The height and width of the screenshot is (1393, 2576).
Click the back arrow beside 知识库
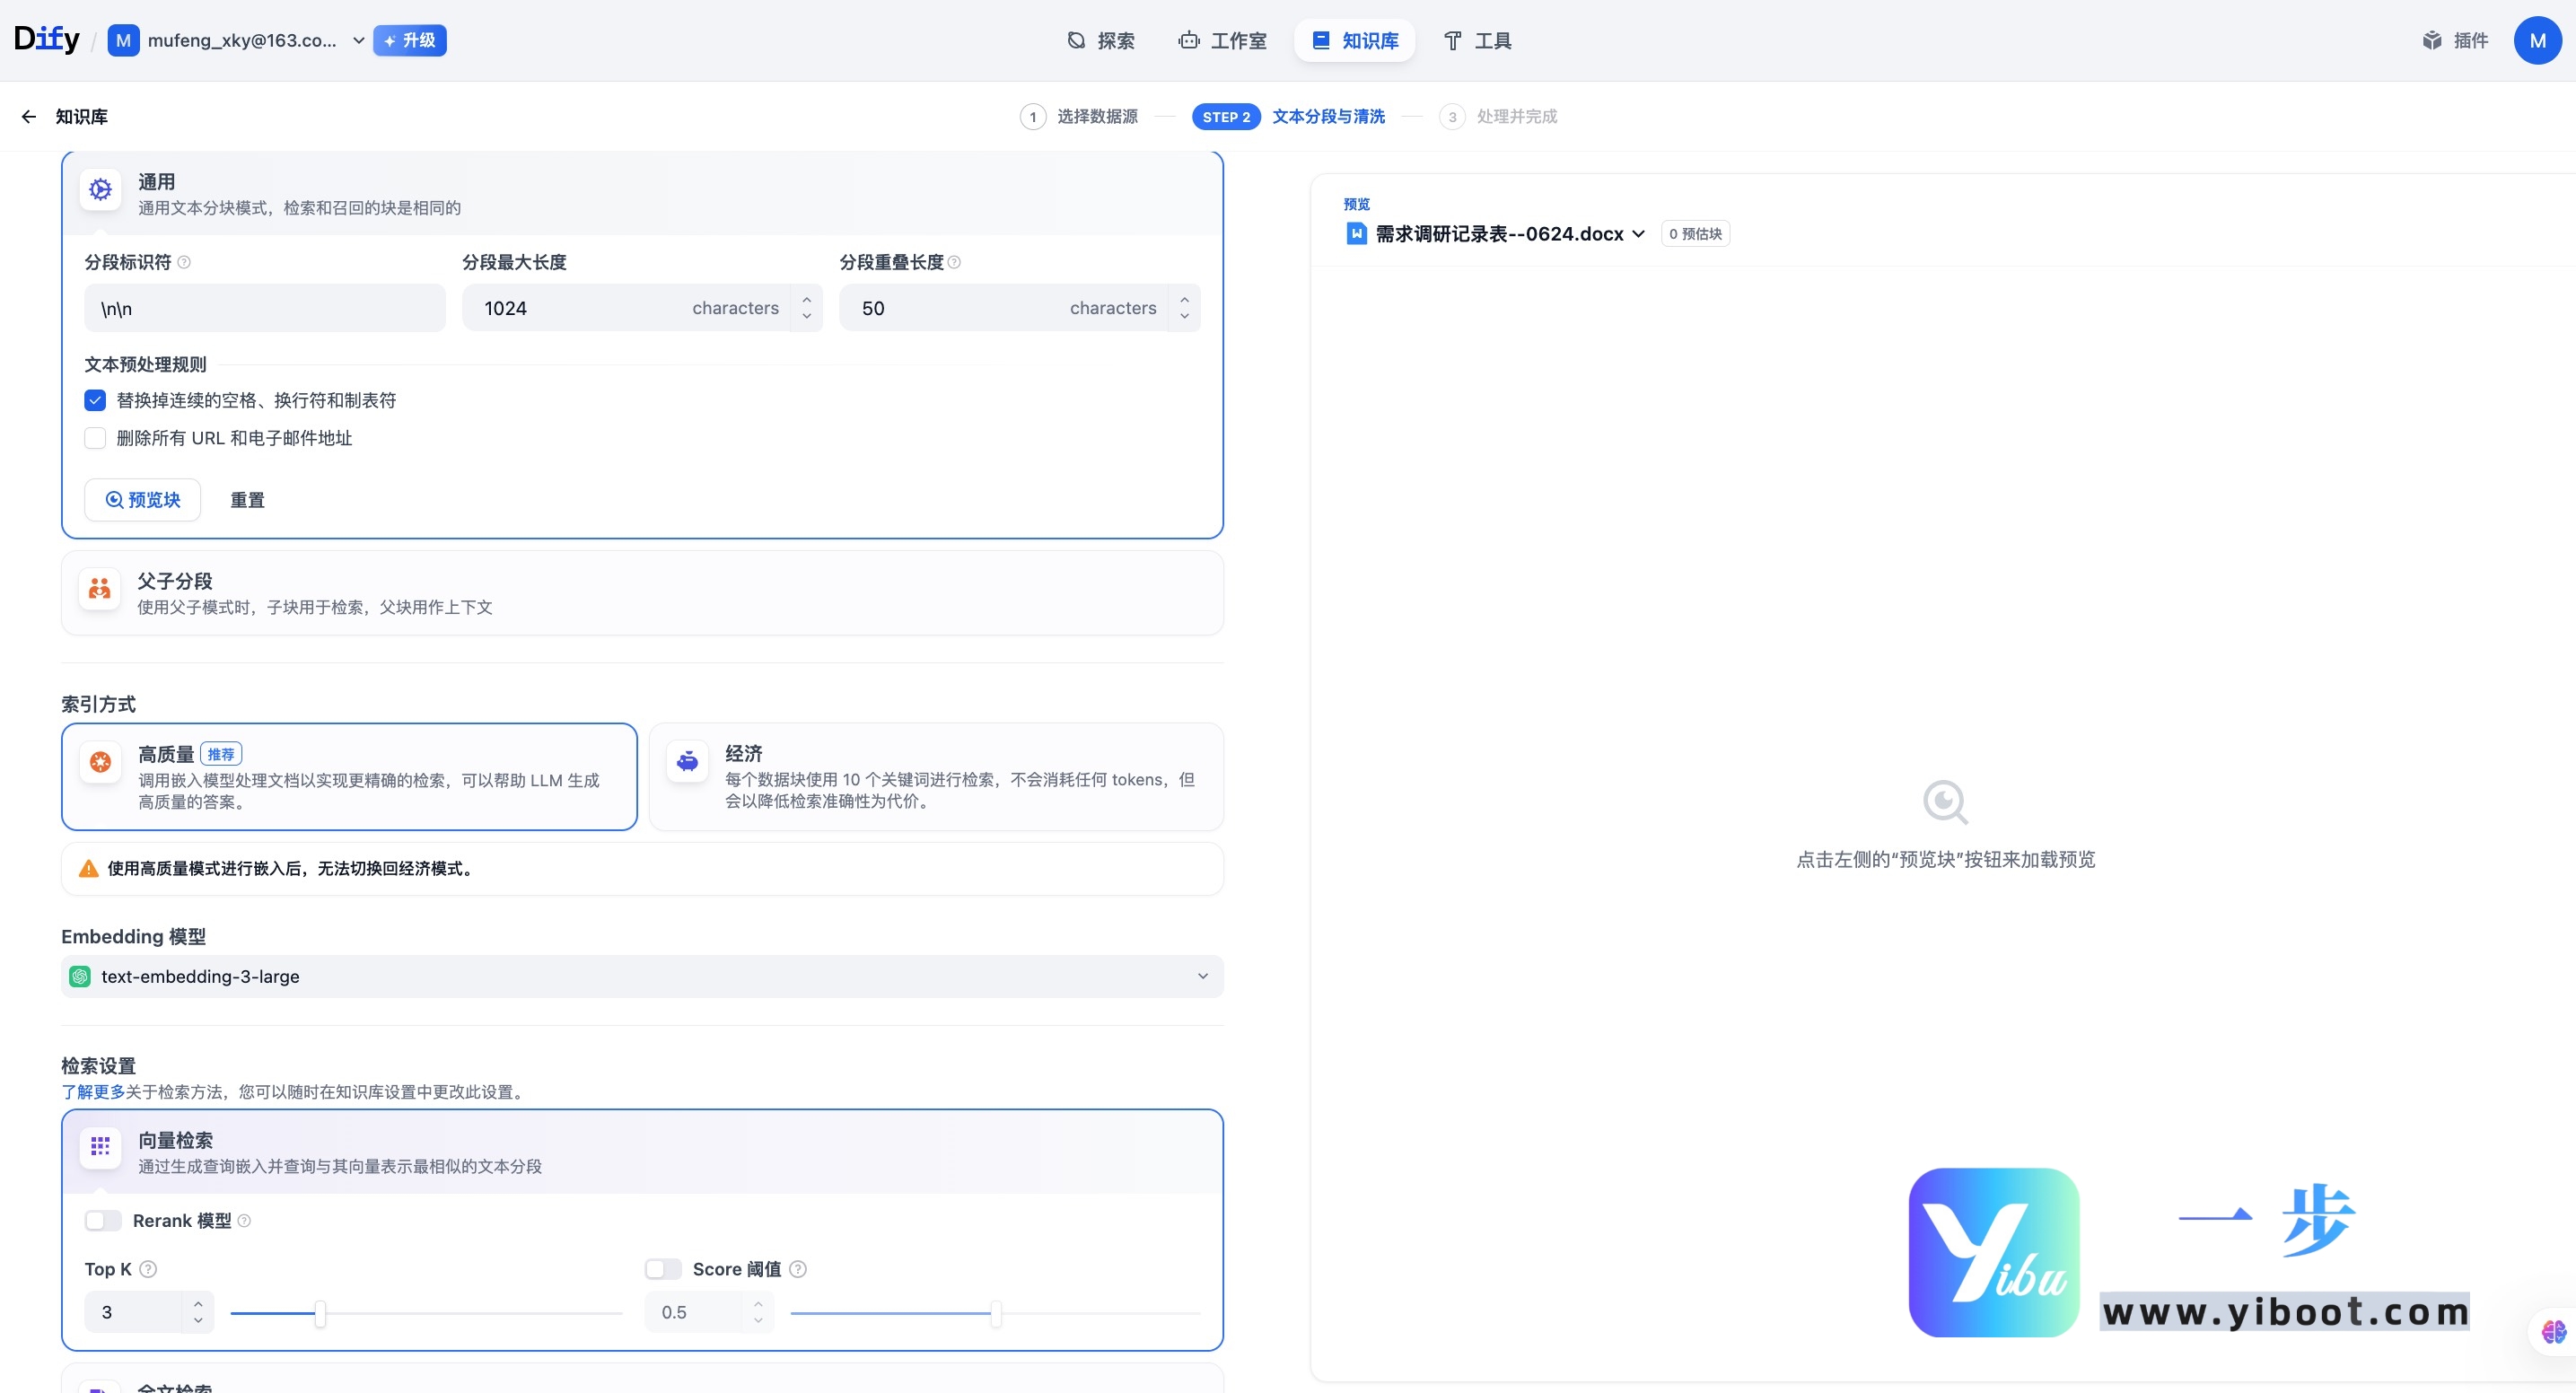point(27,116)
